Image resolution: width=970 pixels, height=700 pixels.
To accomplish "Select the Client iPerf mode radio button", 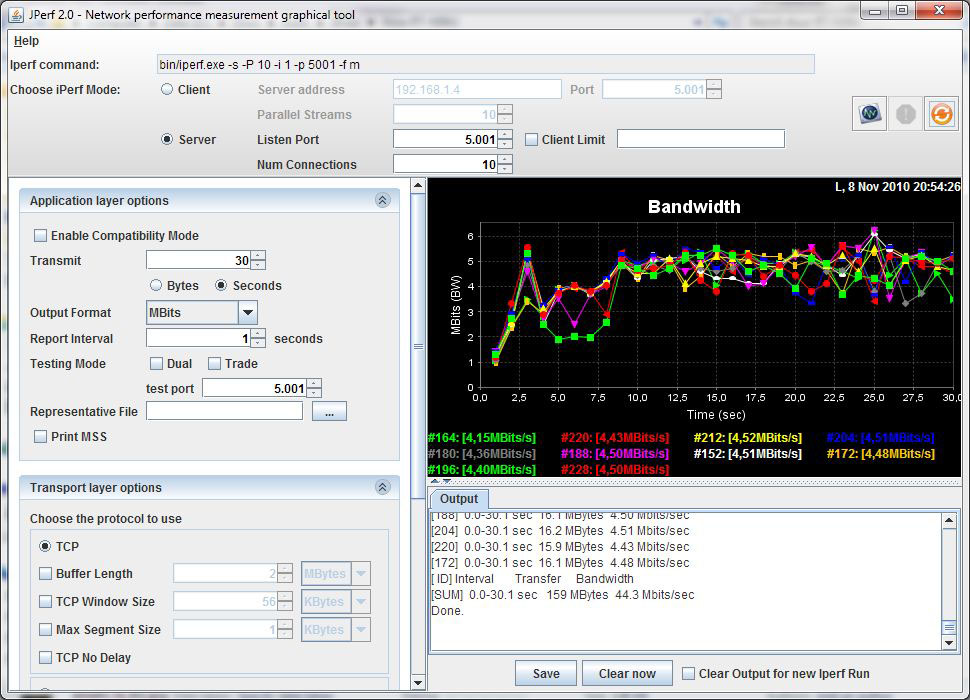I will 167,90.
